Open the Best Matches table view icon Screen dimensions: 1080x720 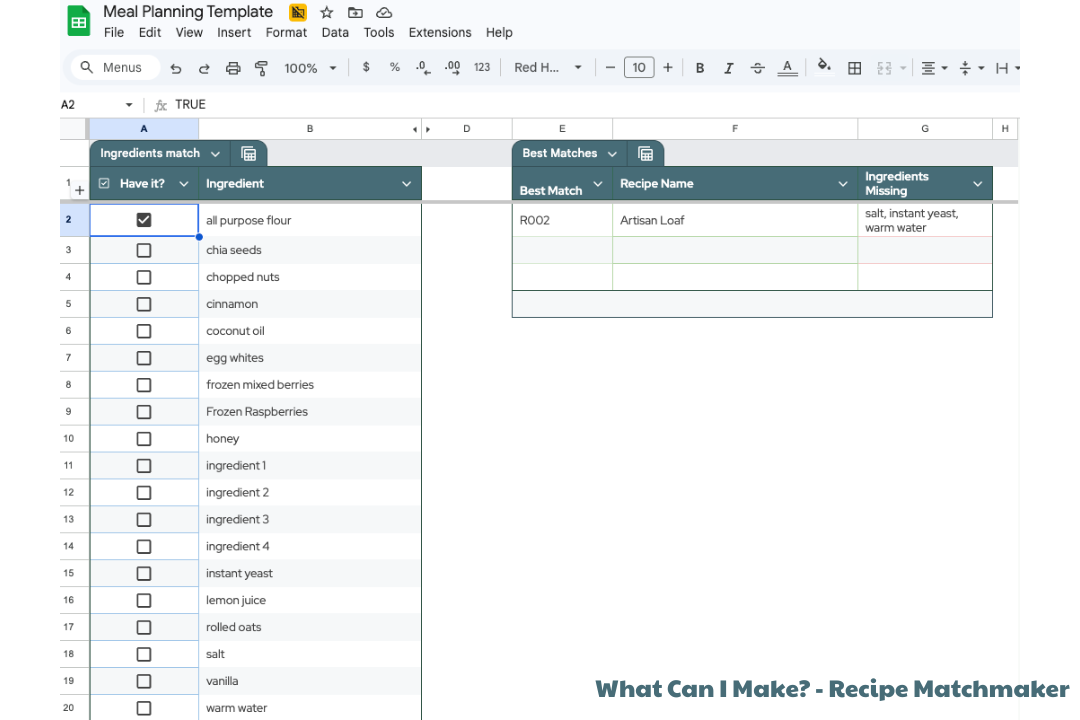click(x=645, y=154)
